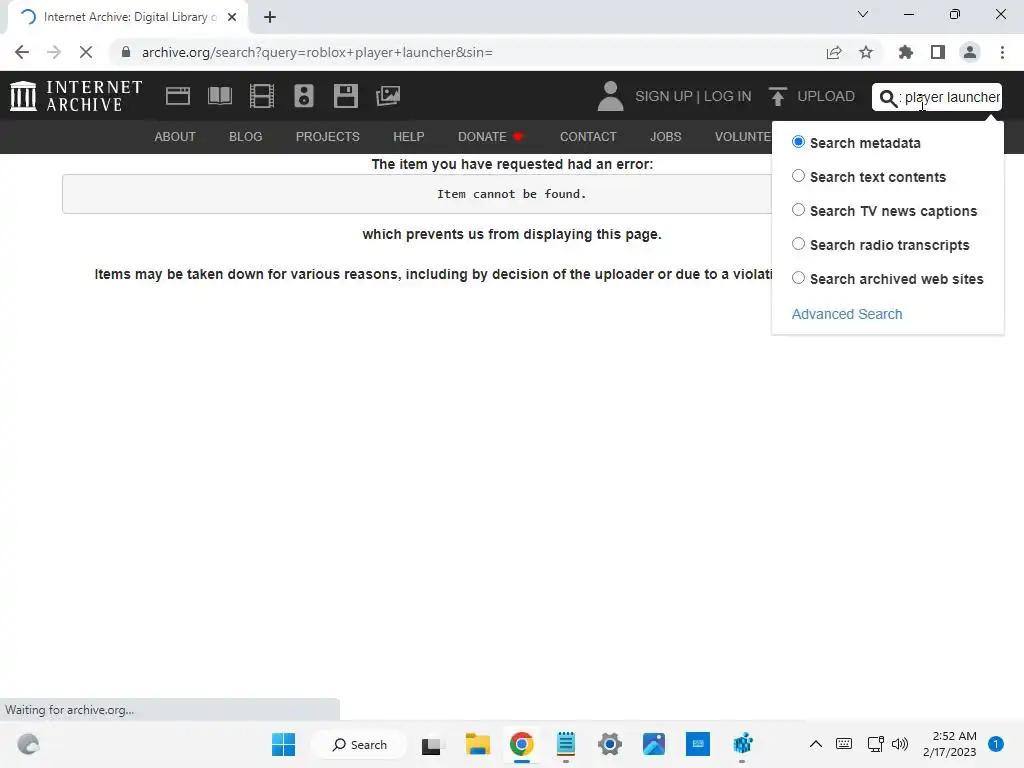This screenshot has height=768, width=1024.
Task: Open the Internet Archive home logo
Action: pyautogui.click(x=76, y=96)
